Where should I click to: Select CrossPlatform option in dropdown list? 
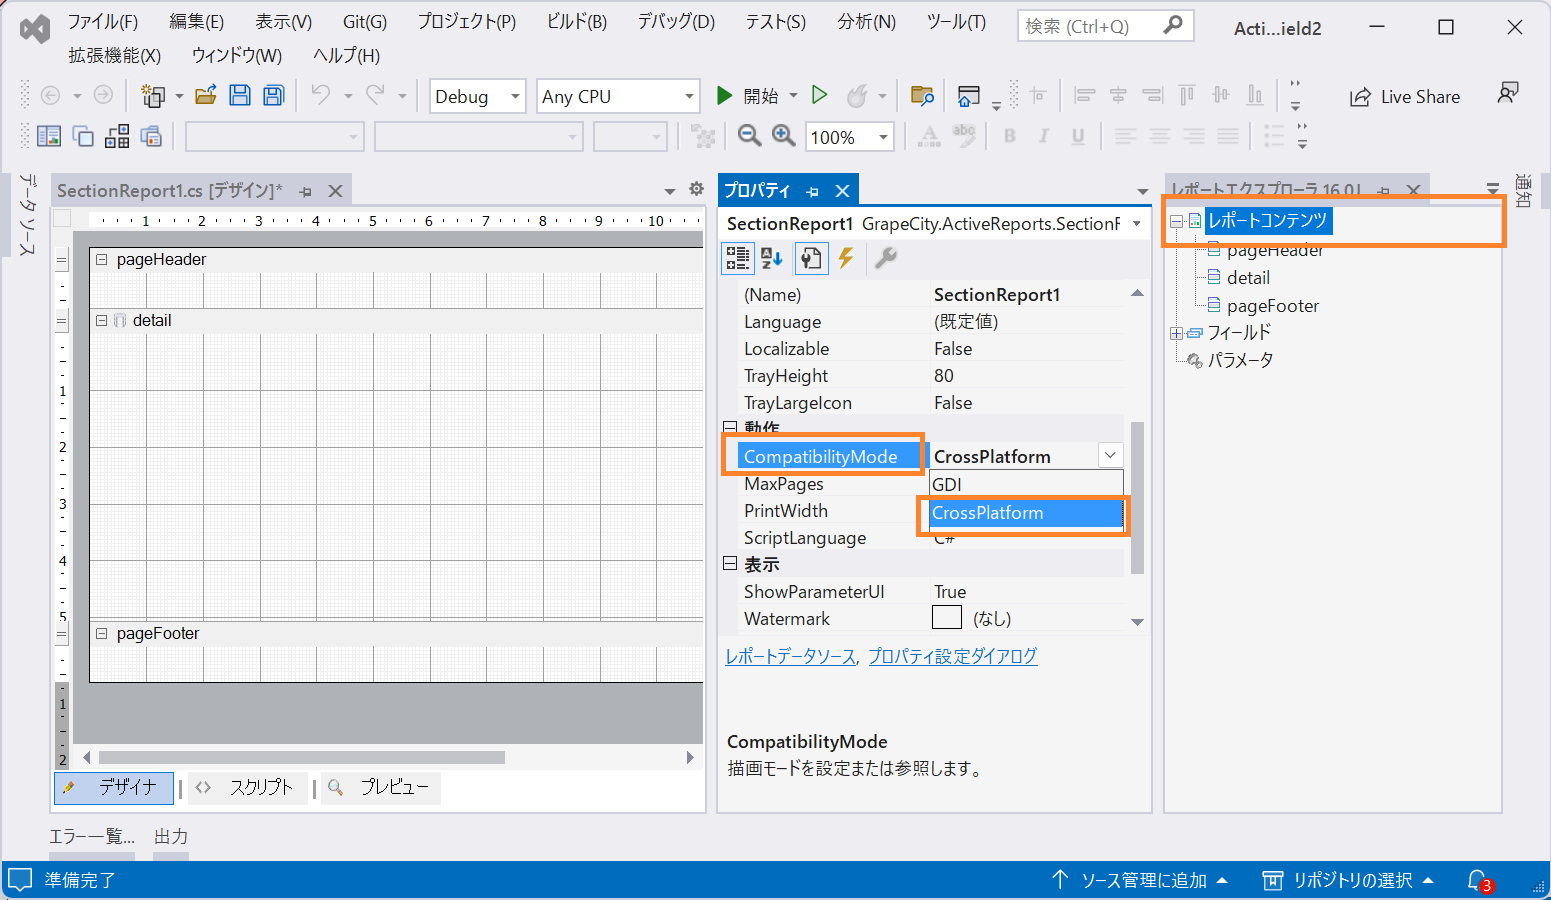(x=1026, y=512)
